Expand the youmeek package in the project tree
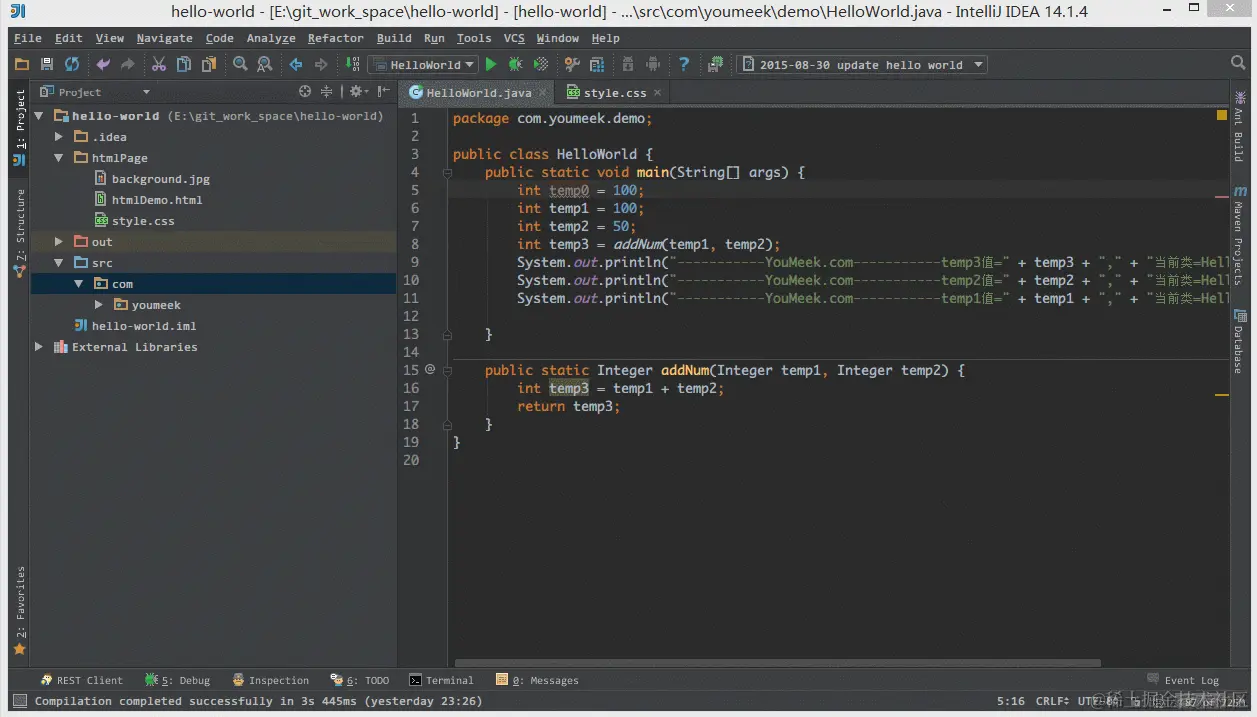1257x717 pixels. pyautogui.click(x=98, y=304)
